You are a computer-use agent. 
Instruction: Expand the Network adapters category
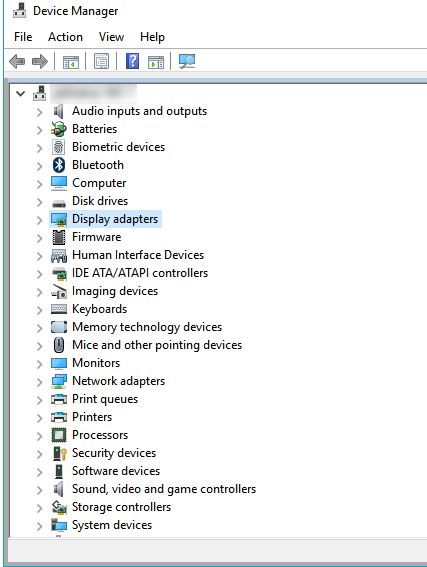pyautogui.click(x=39, y=382)
